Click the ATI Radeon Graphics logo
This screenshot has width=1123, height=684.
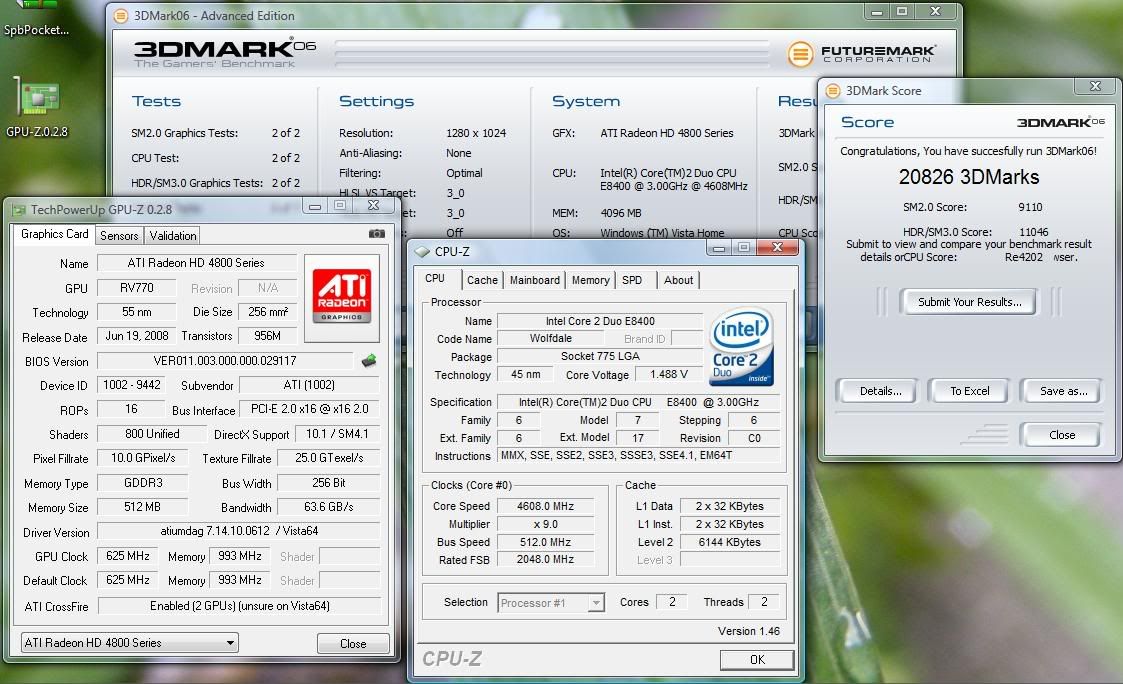click(x=342, y=296)
